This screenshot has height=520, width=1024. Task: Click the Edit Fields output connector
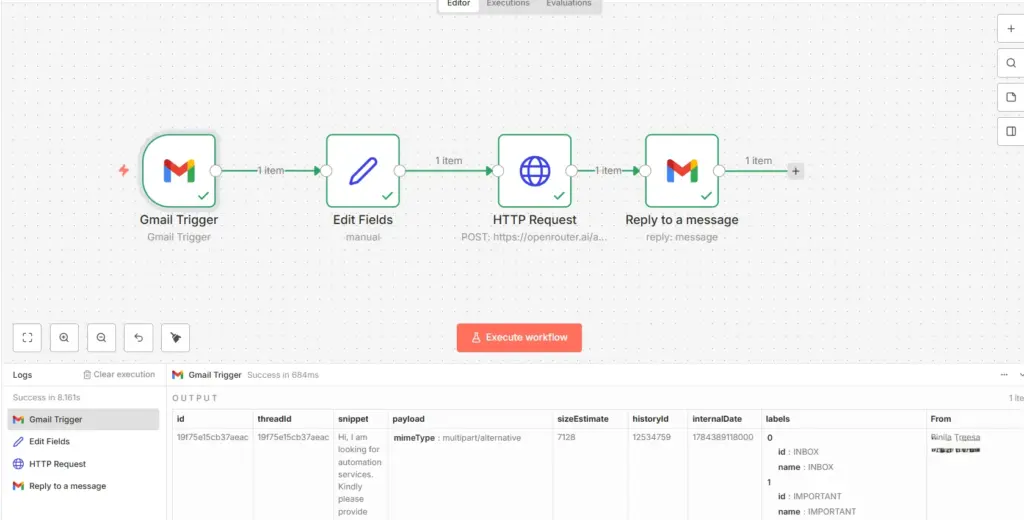[400, 171]
